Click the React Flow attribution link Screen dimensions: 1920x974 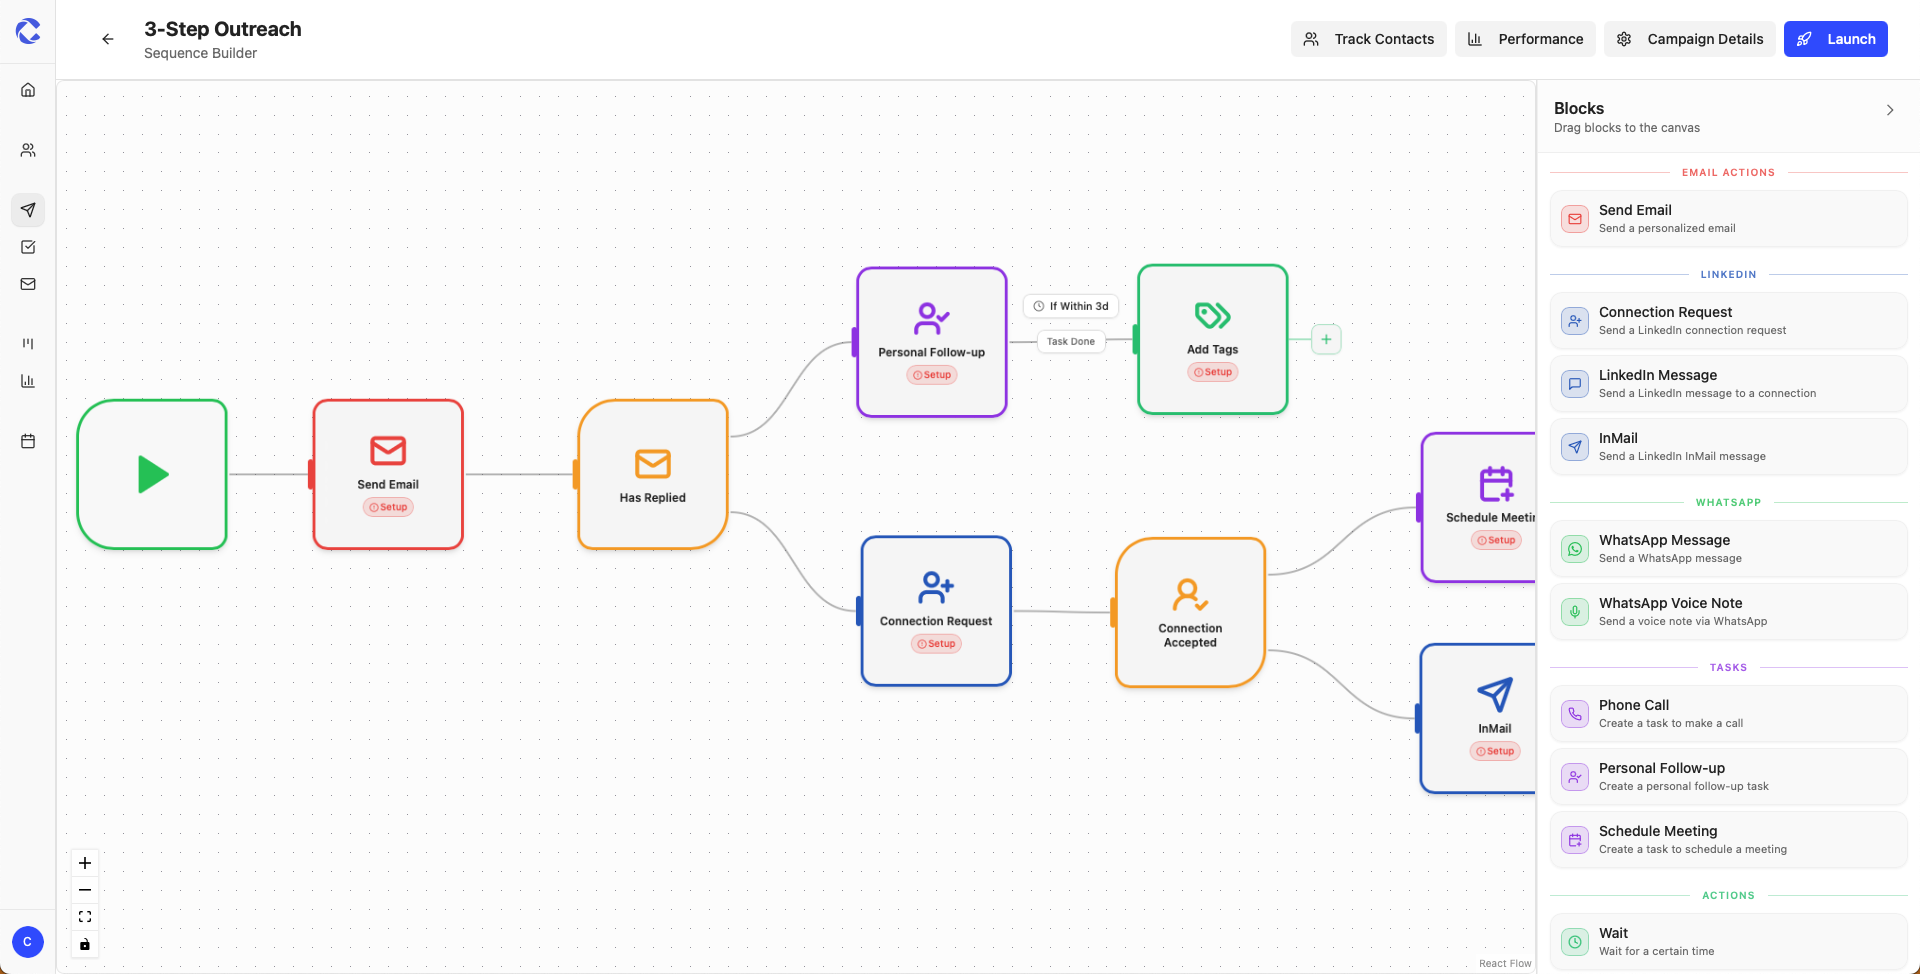(x=1505, y=963)
